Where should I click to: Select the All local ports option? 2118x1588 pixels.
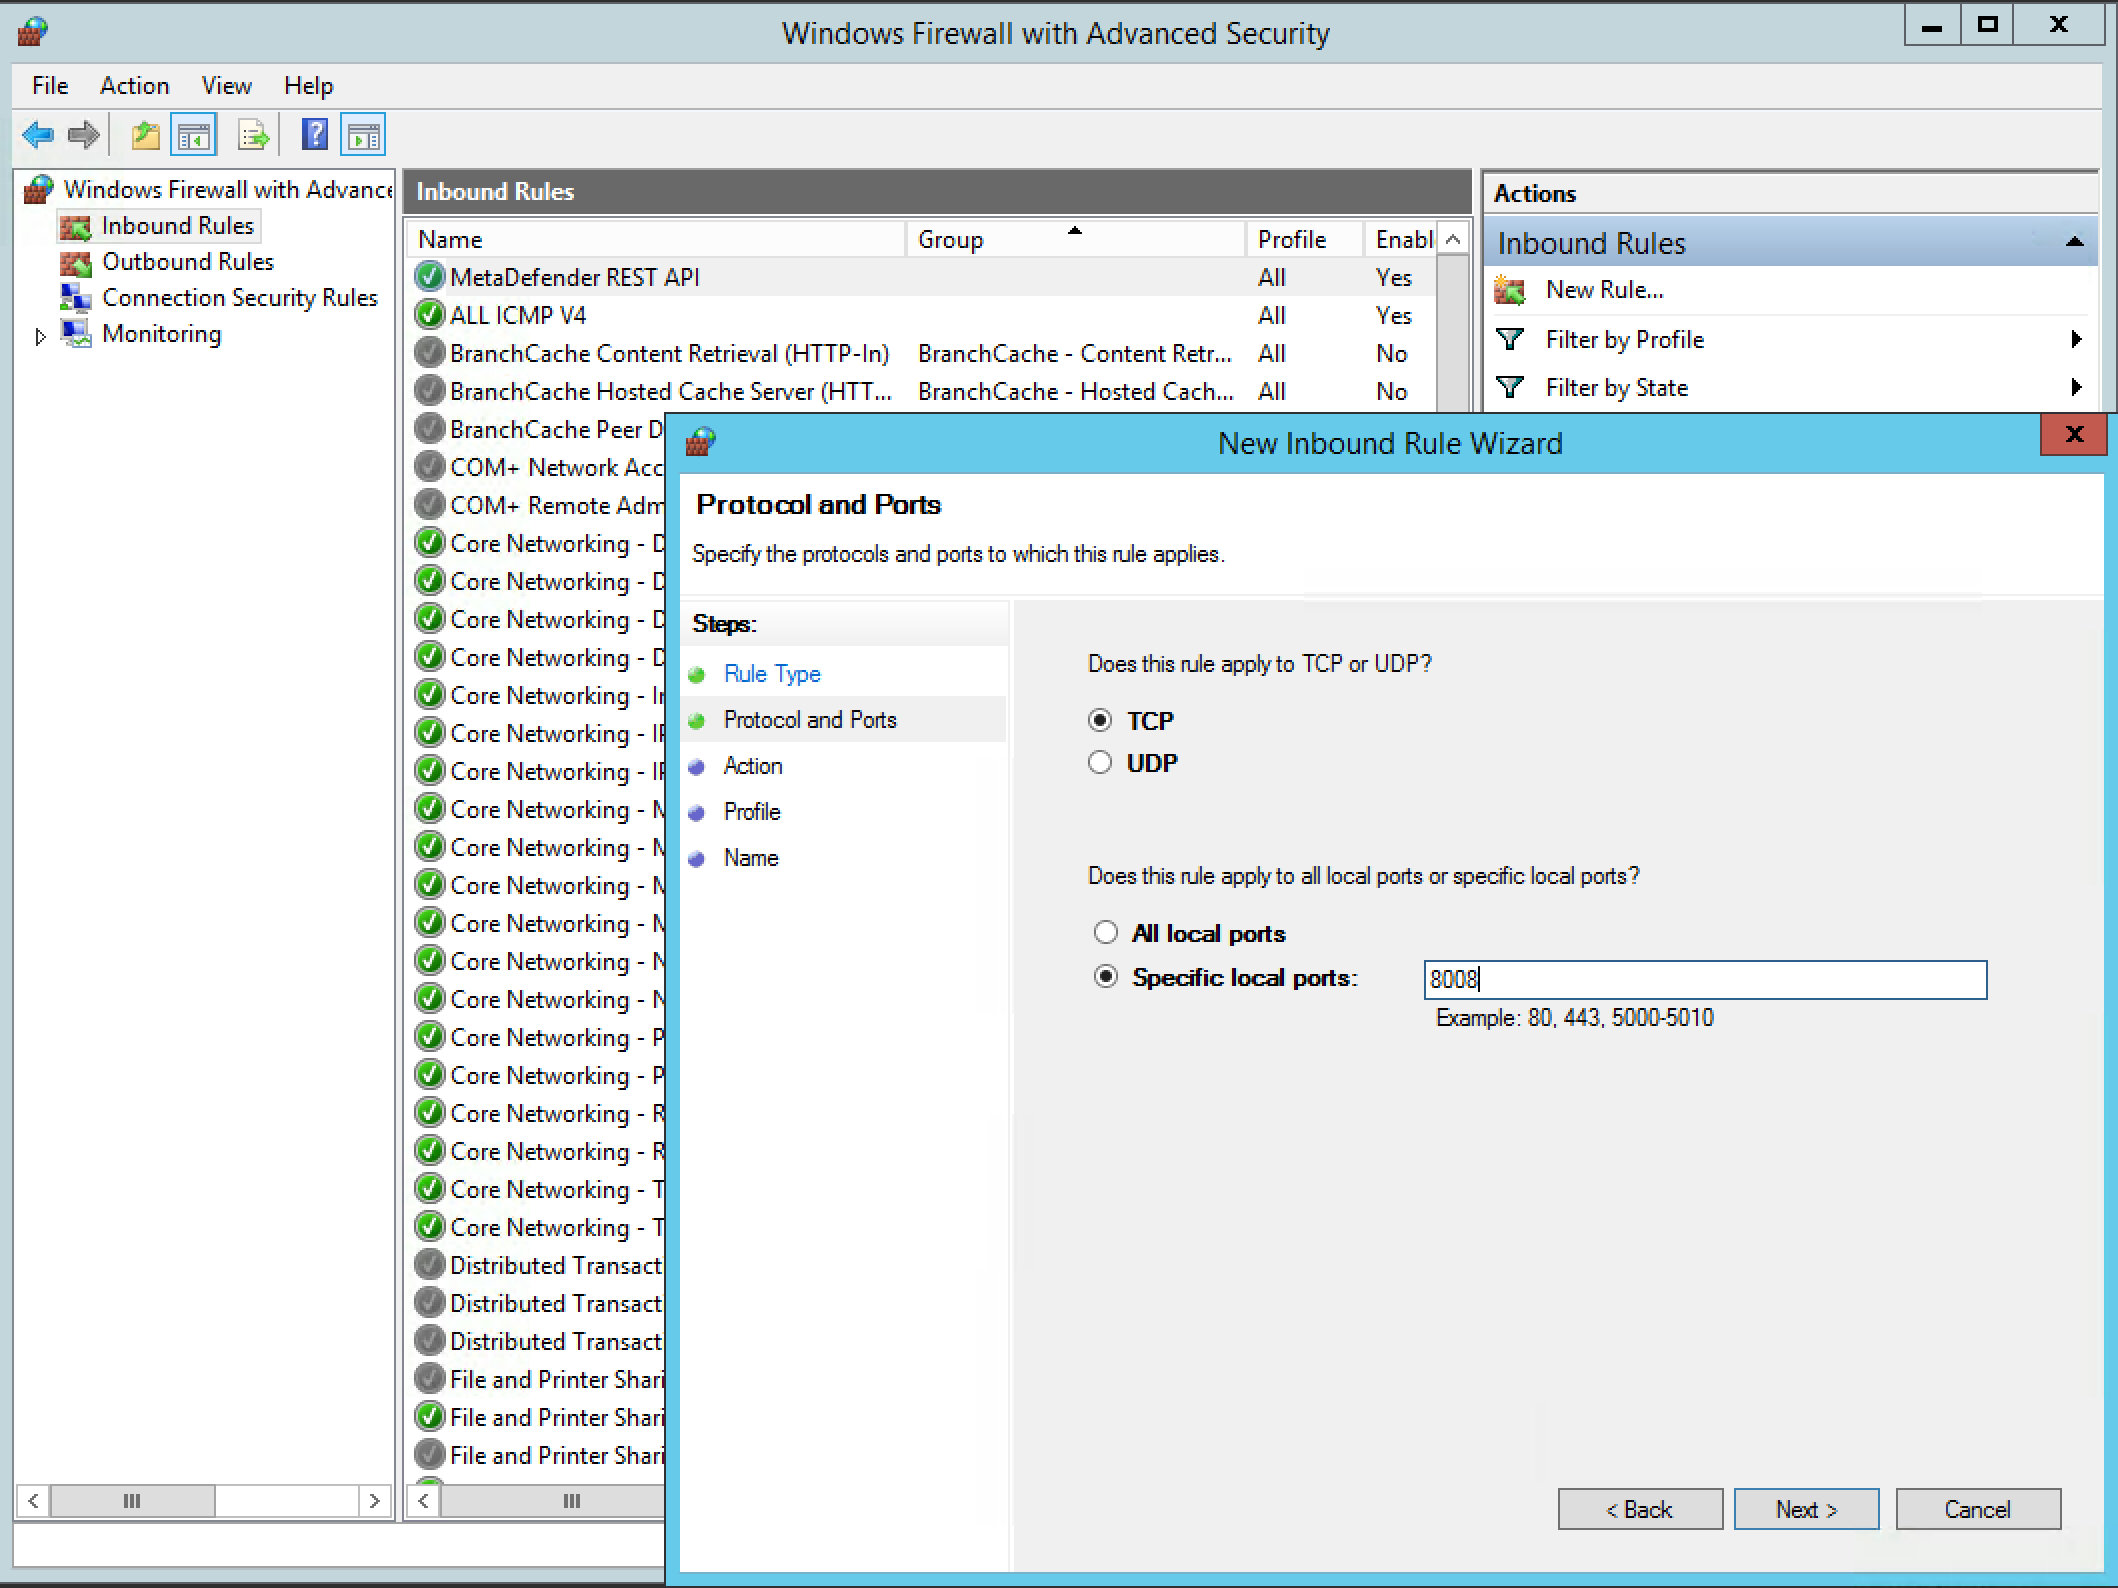[x=1105, y=933]
